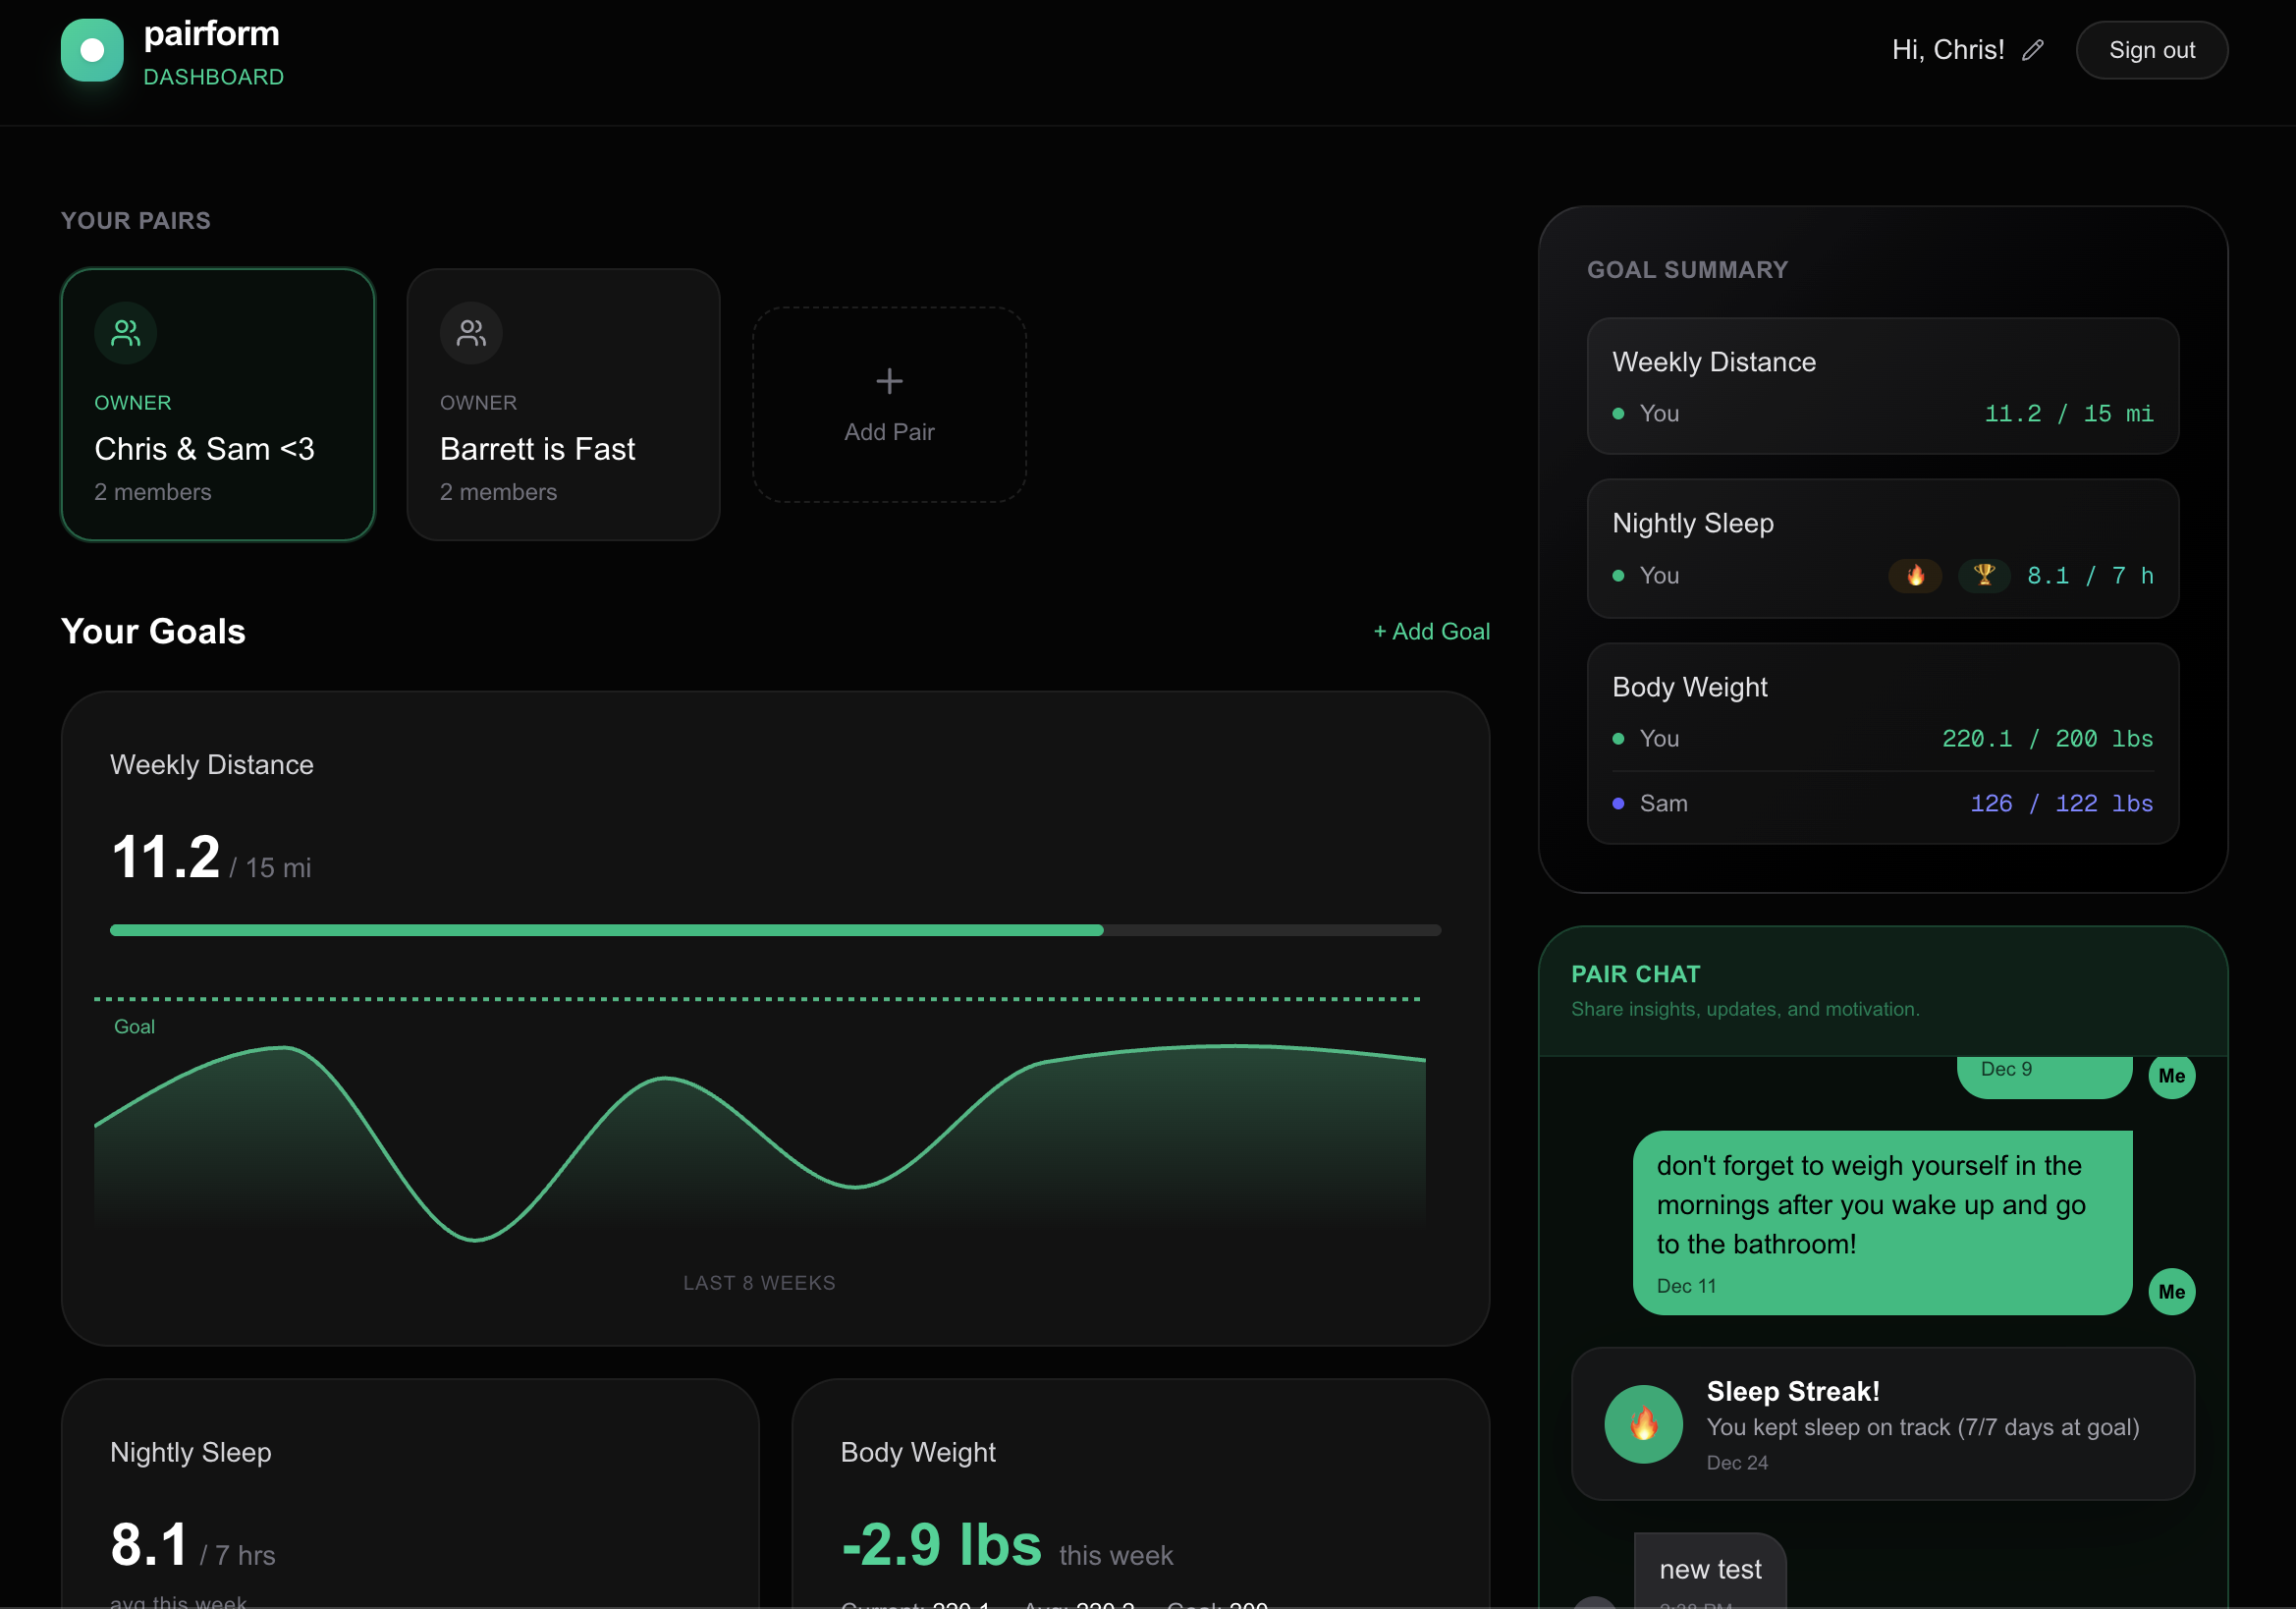
Task: Click the fire streak badge under Nightly Sleep
Action: point(1915,575)
